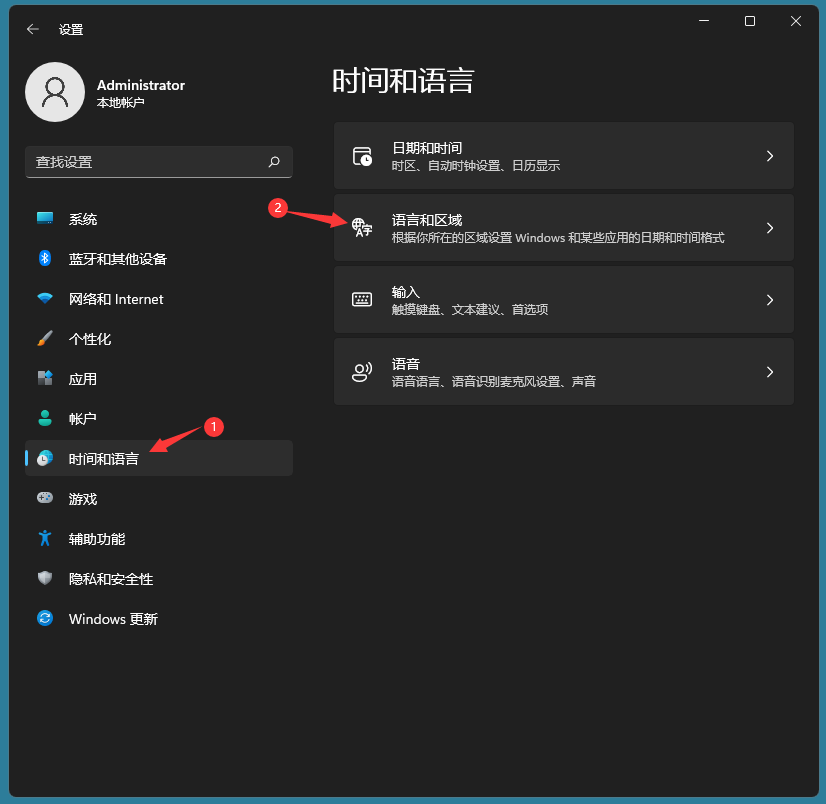Expand the 语言和区域 chevron
This screenshot has height=804, width=826.
(770, 228)
